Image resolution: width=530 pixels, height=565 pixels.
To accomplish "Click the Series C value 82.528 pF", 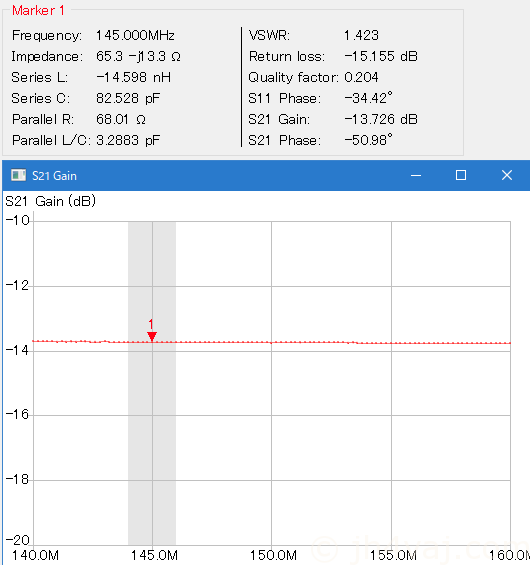I will pyautogui.click(x=128, y=98).
